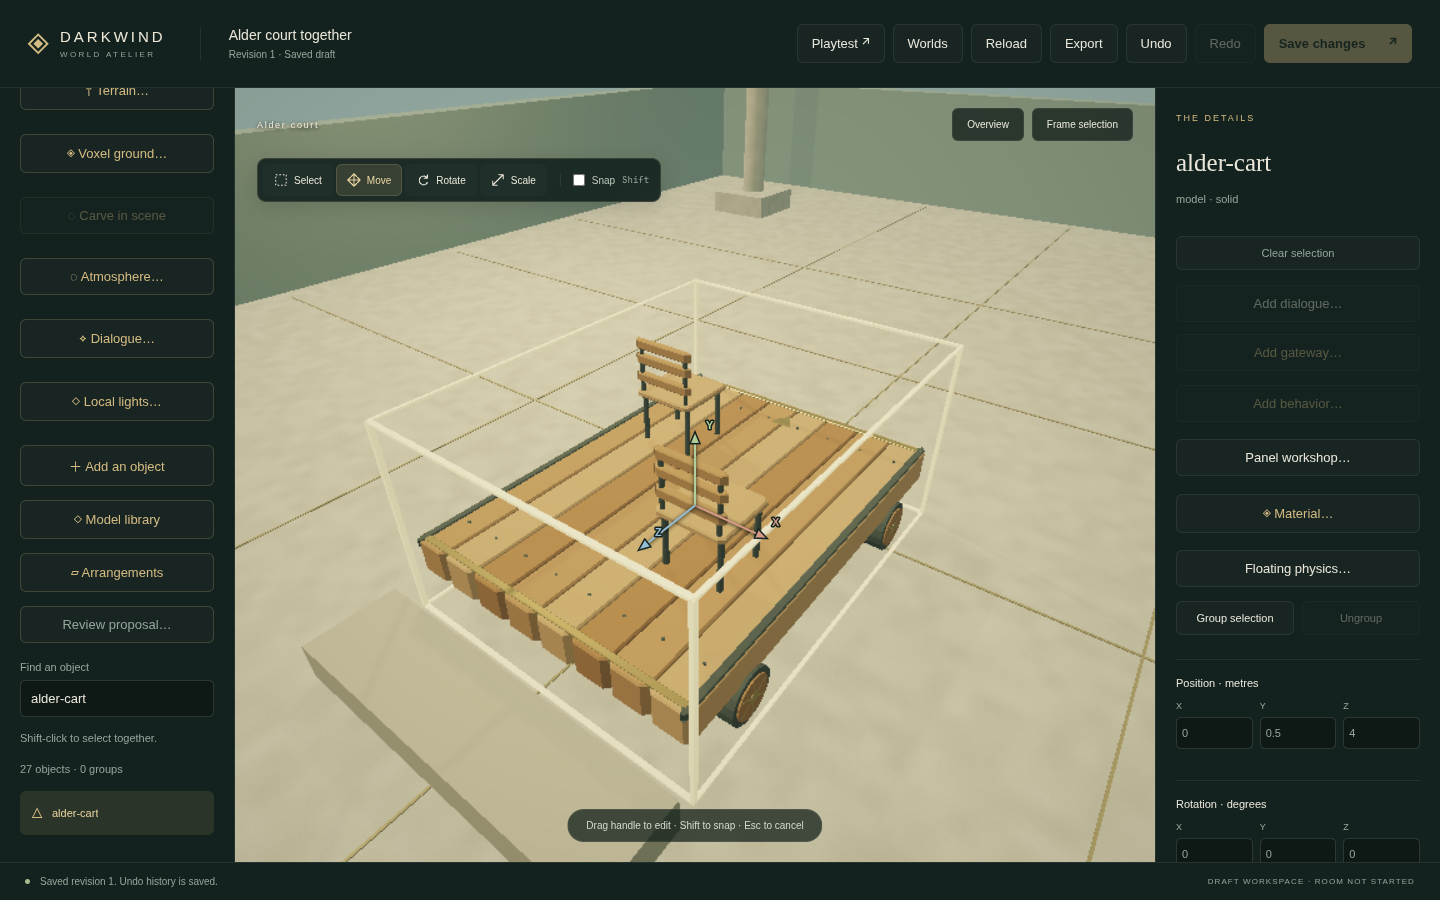Switch viewport to Overview

point(988,125)
